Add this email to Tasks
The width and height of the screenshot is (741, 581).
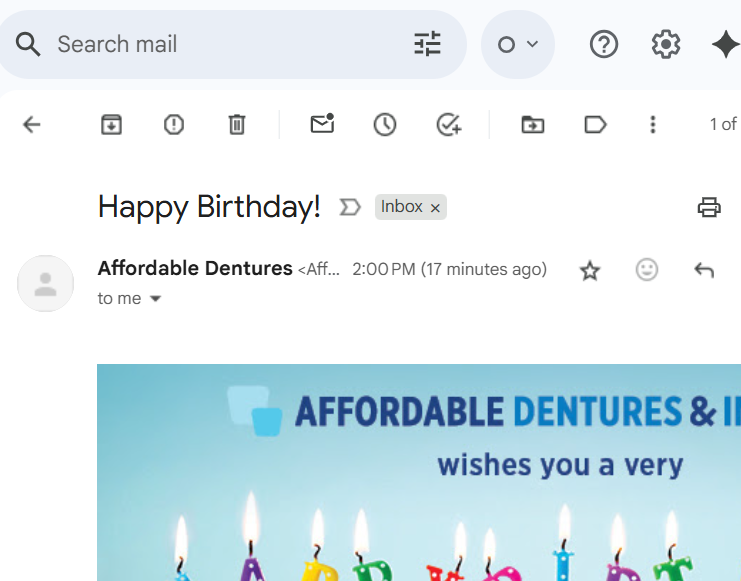pyautogui.click(x=449, y=124)
